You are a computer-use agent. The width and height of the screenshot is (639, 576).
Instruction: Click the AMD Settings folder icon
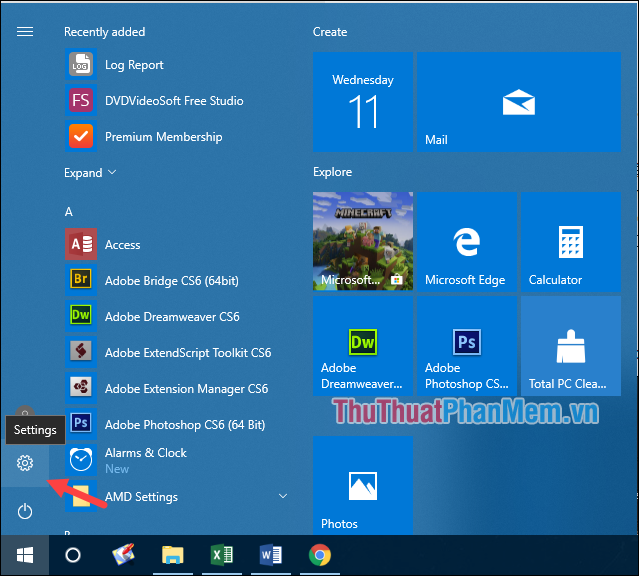81,496
